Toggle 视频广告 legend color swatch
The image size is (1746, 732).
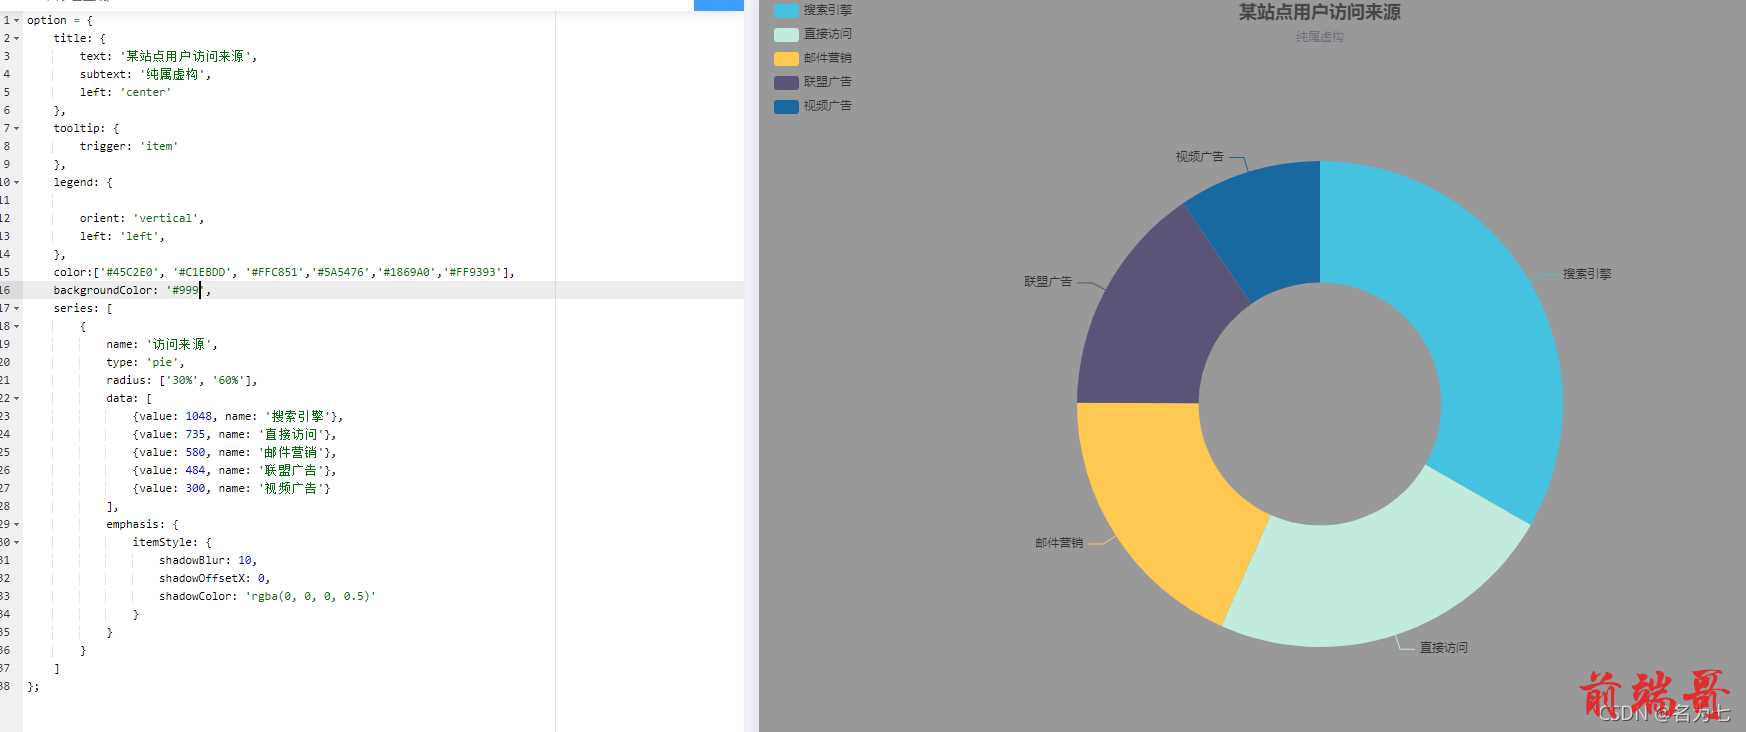coord(786,106)
